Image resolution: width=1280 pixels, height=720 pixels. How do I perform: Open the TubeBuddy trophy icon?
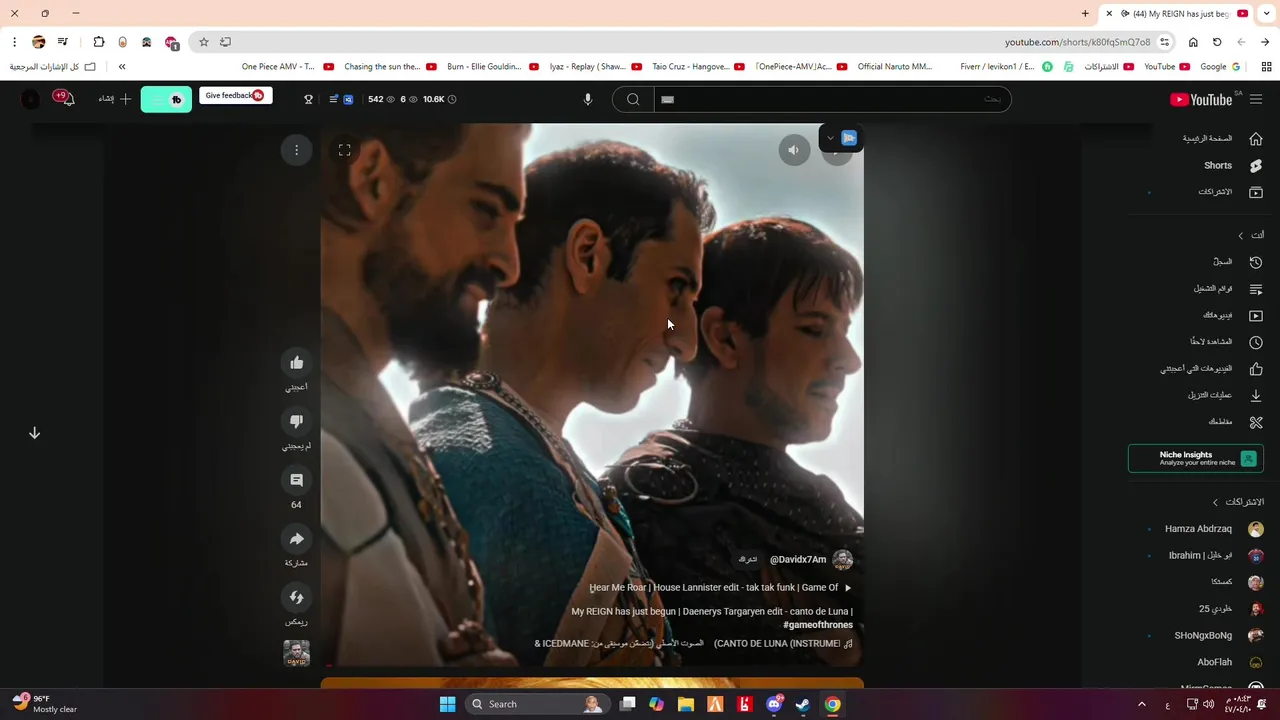click(308, 99)
